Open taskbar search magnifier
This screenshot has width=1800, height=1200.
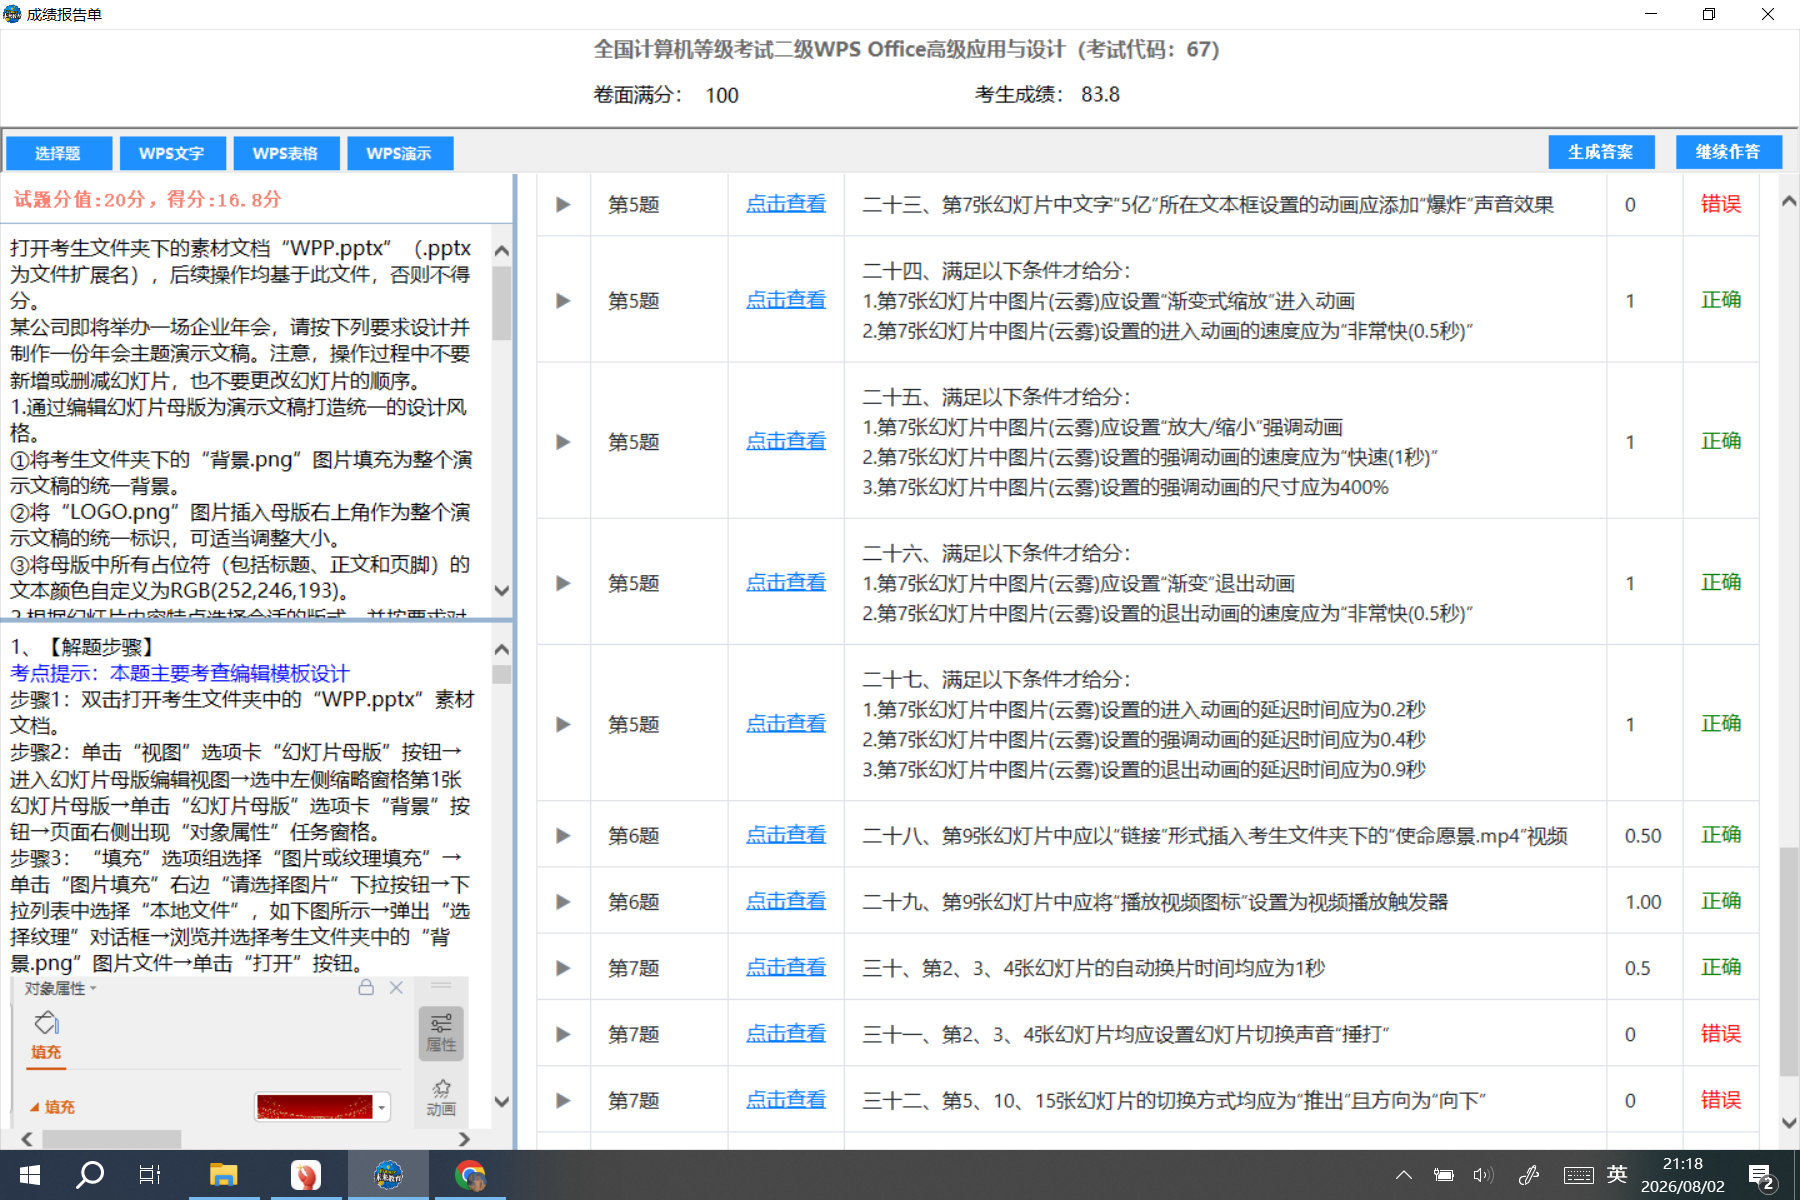(90, 1174)
